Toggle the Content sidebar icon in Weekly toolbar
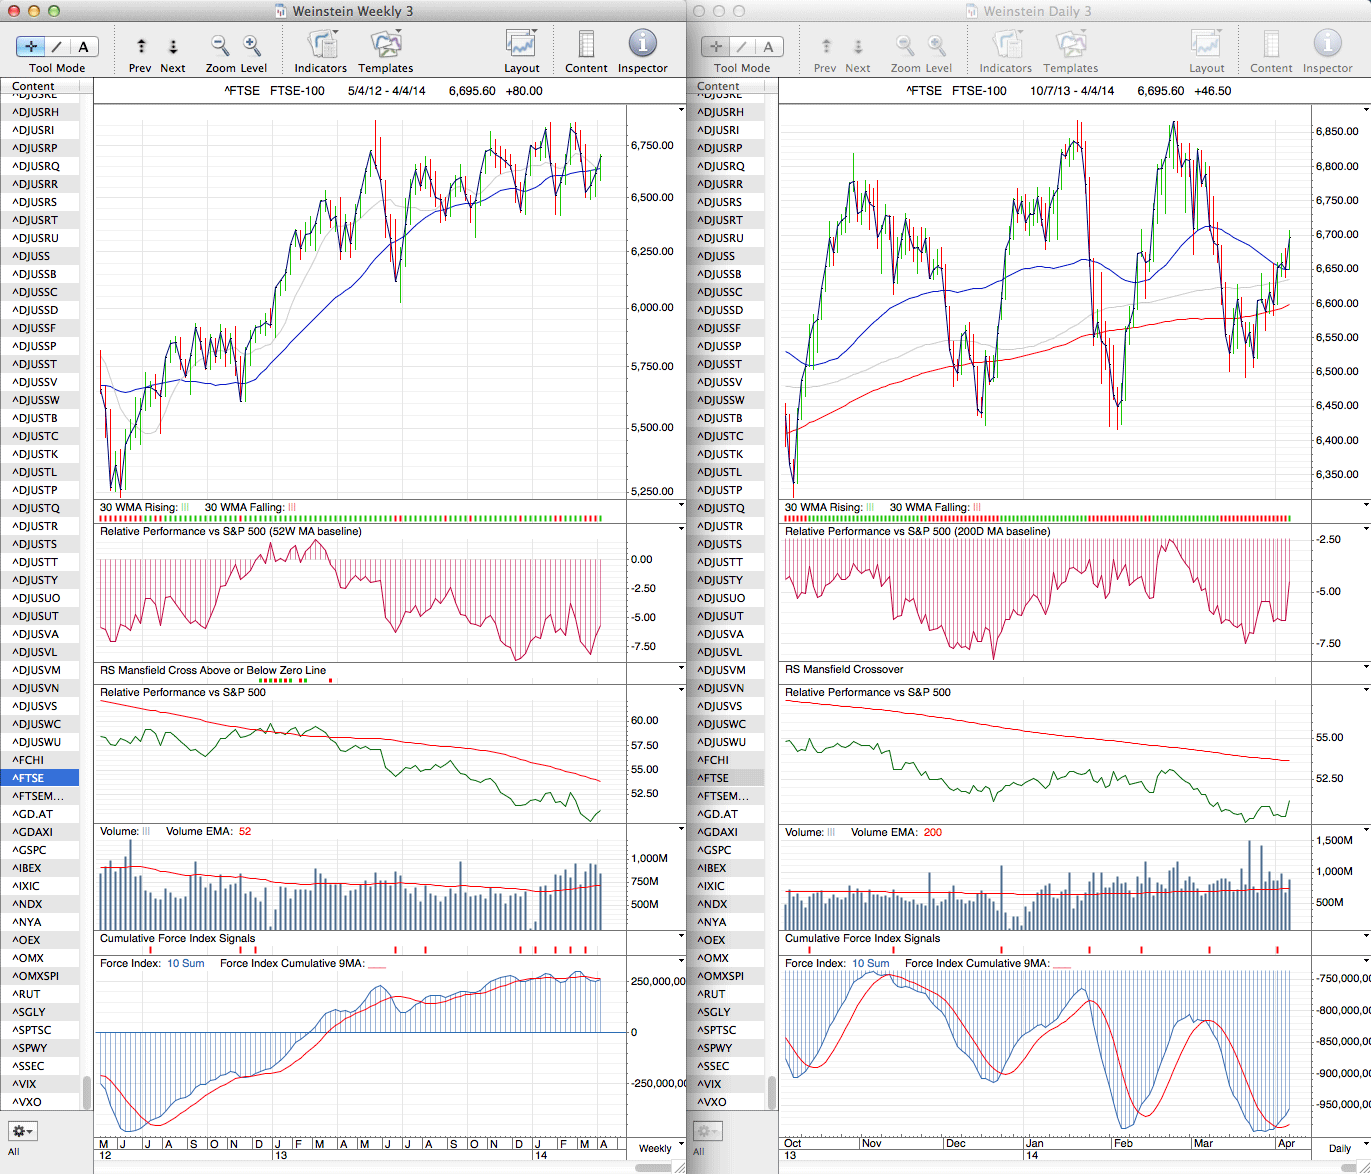Screen dimensions: 1371x1174 click(586, 45)
